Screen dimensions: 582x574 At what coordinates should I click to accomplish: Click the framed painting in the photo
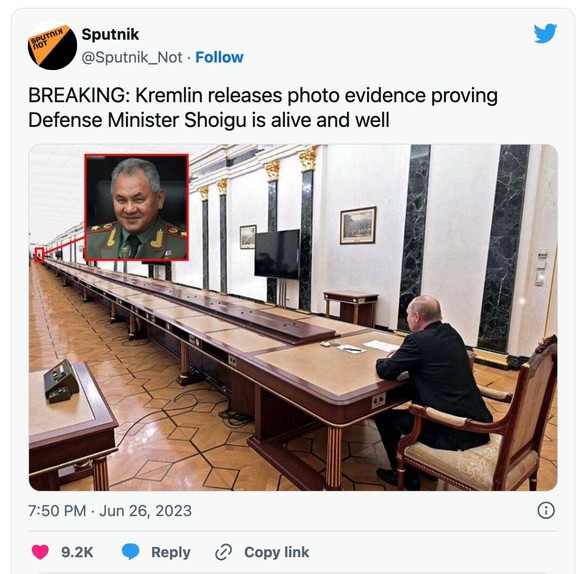pos(358,225)
